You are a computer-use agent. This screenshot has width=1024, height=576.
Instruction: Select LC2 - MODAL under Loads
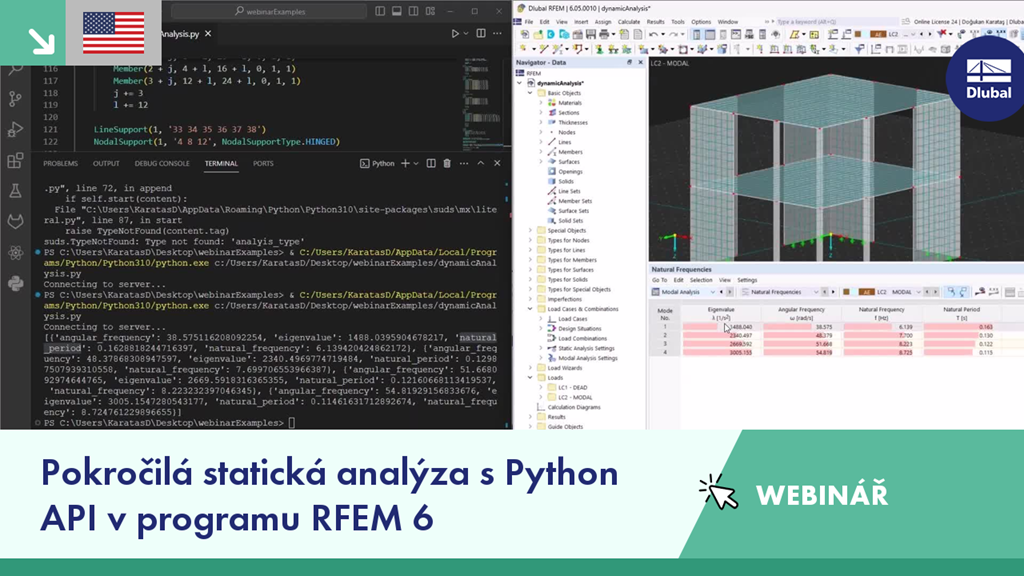point(575,397)
